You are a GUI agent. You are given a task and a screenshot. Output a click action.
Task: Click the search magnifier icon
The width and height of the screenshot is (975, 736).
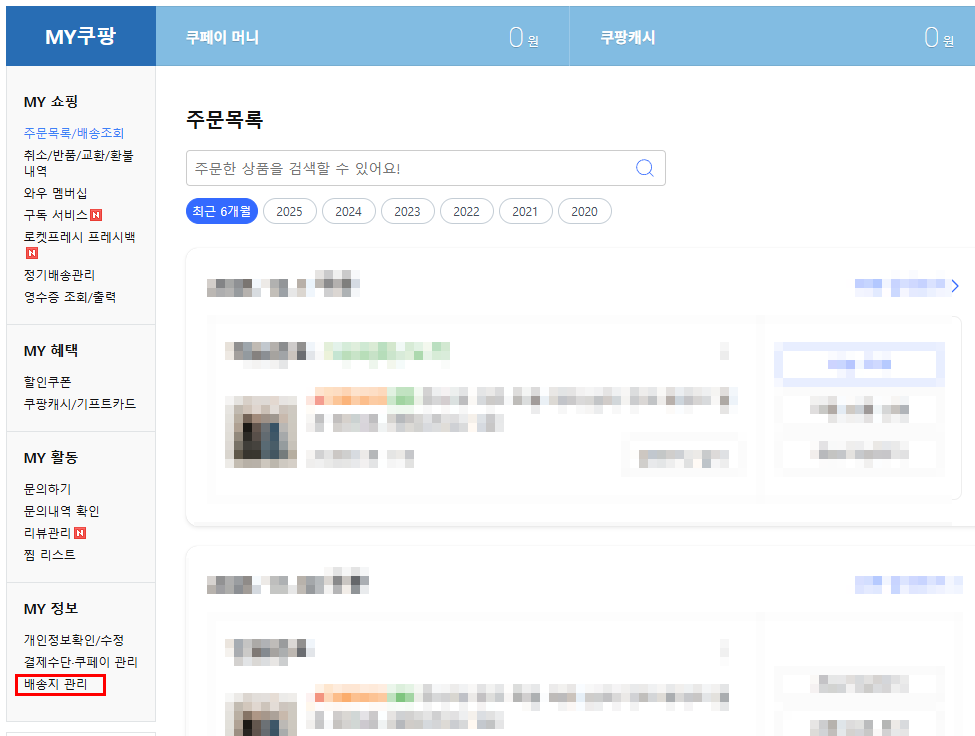point(645,168)
